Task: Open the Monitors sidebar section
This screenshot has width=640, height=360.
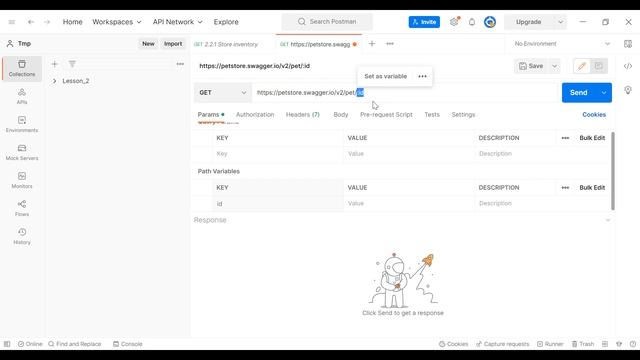Action: [22, 180]
